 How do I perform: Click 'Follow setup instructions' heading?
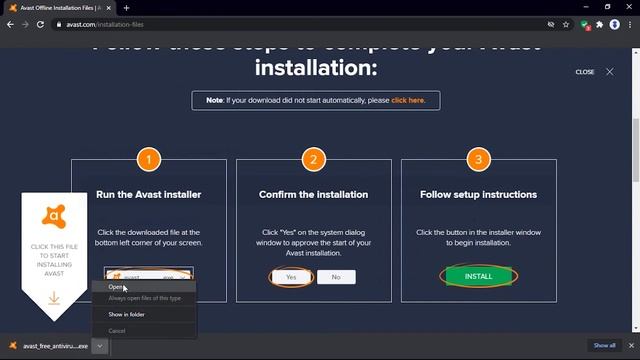478,195
